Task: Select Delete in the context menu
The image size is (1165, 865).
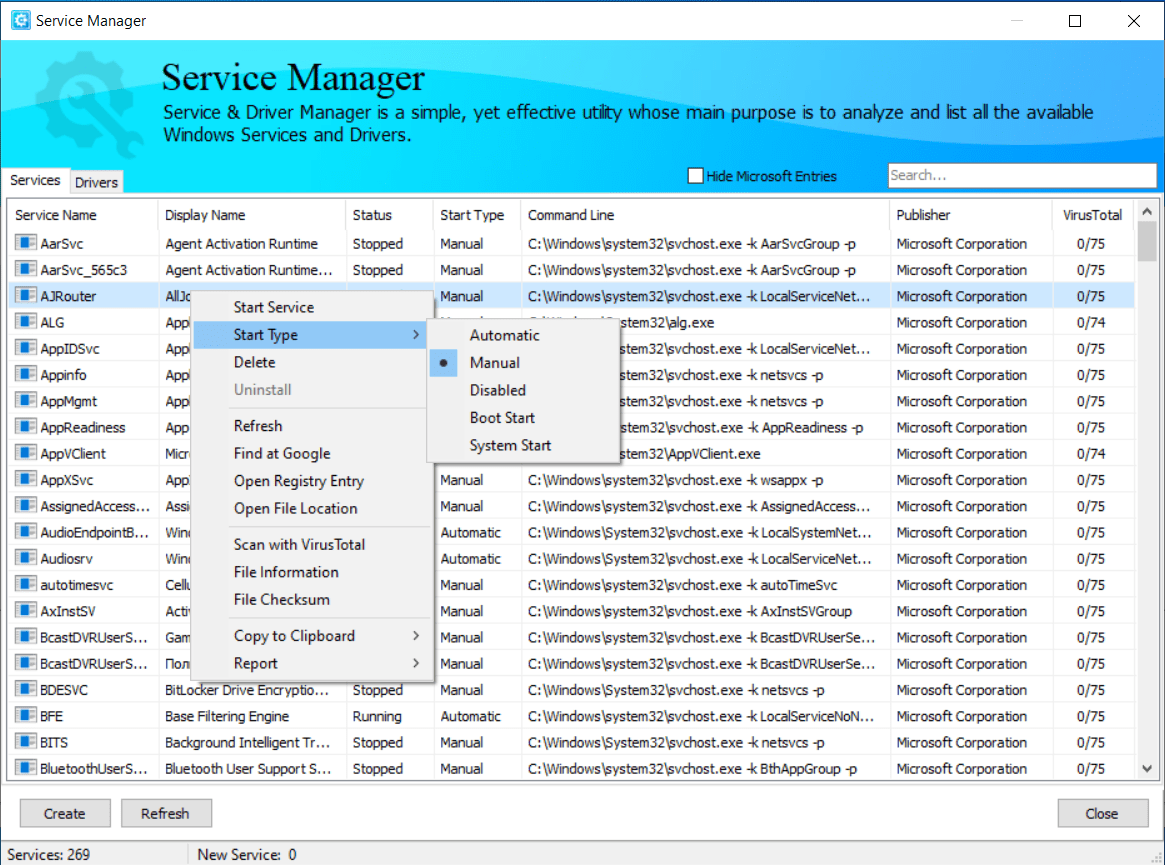Action: point(311,363)
